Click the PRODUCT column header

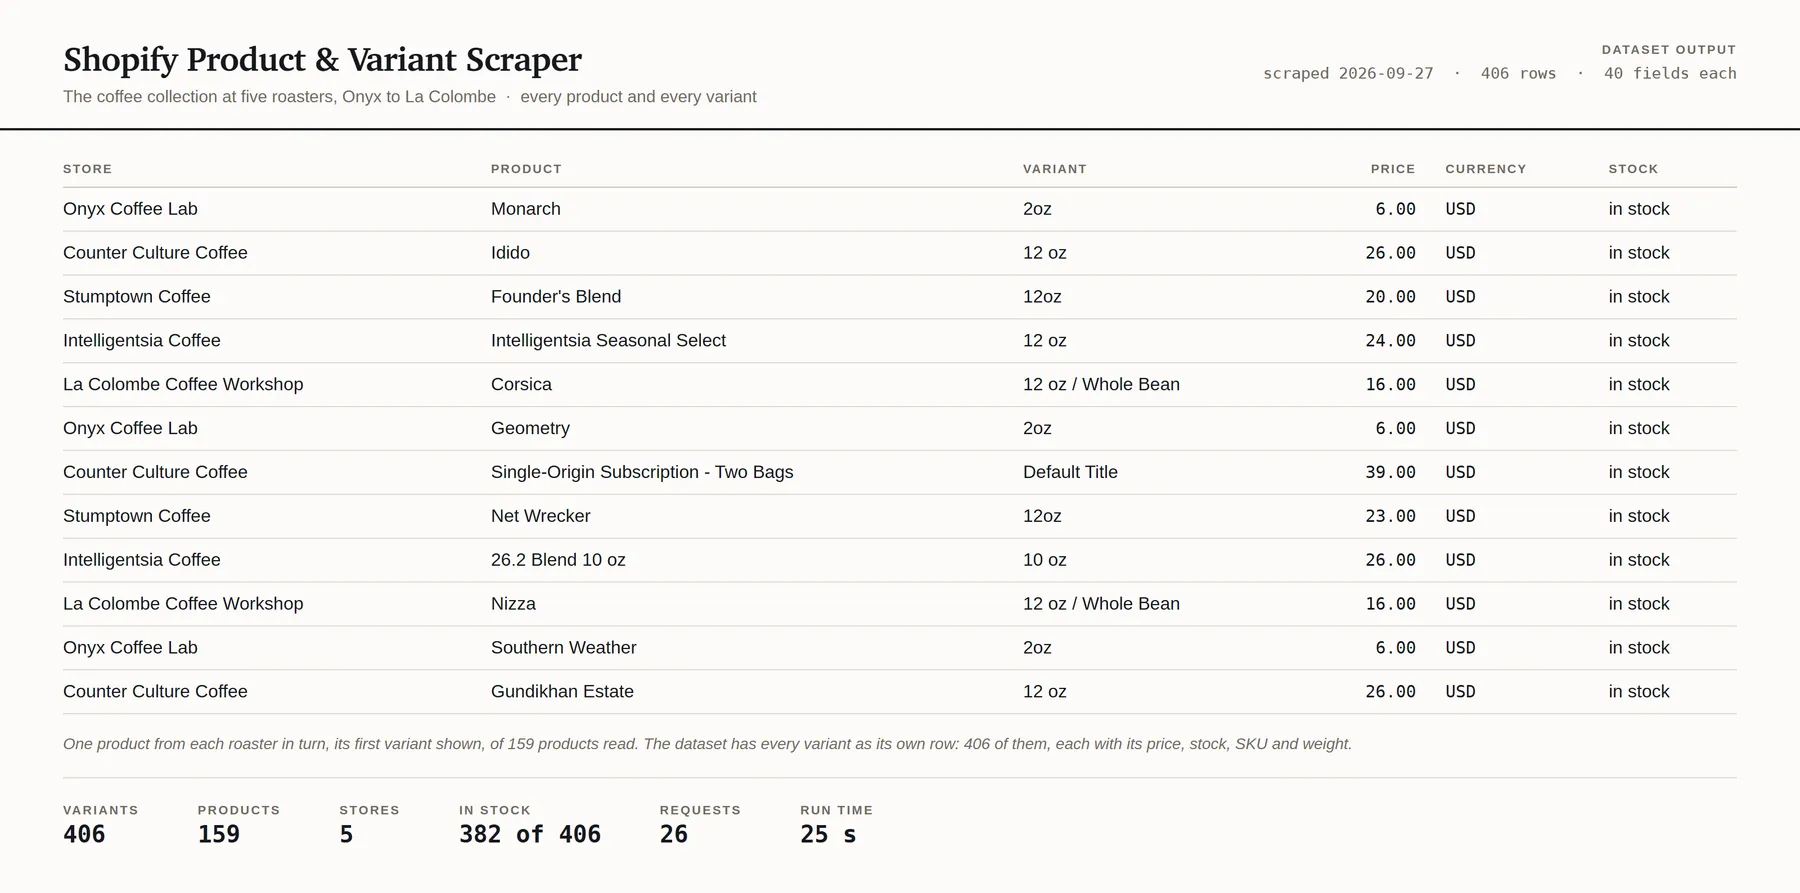(x=526, y=169)
